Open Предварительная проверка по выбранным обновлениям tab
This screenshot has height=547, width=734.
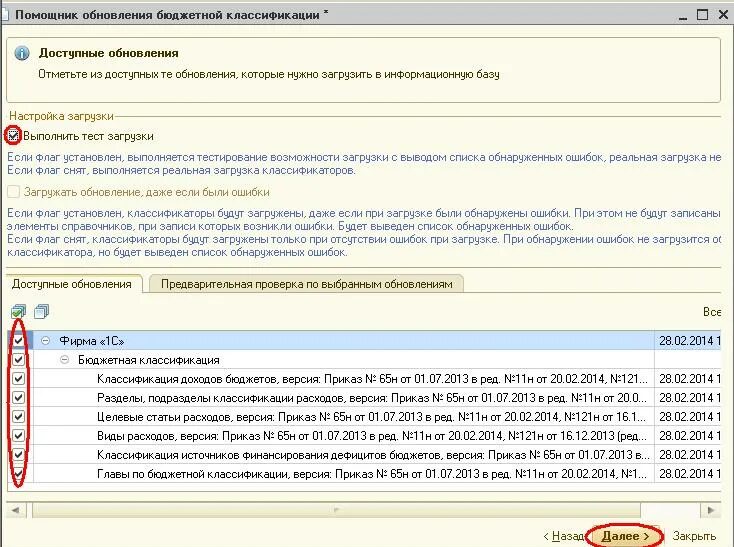click(307, 284)
